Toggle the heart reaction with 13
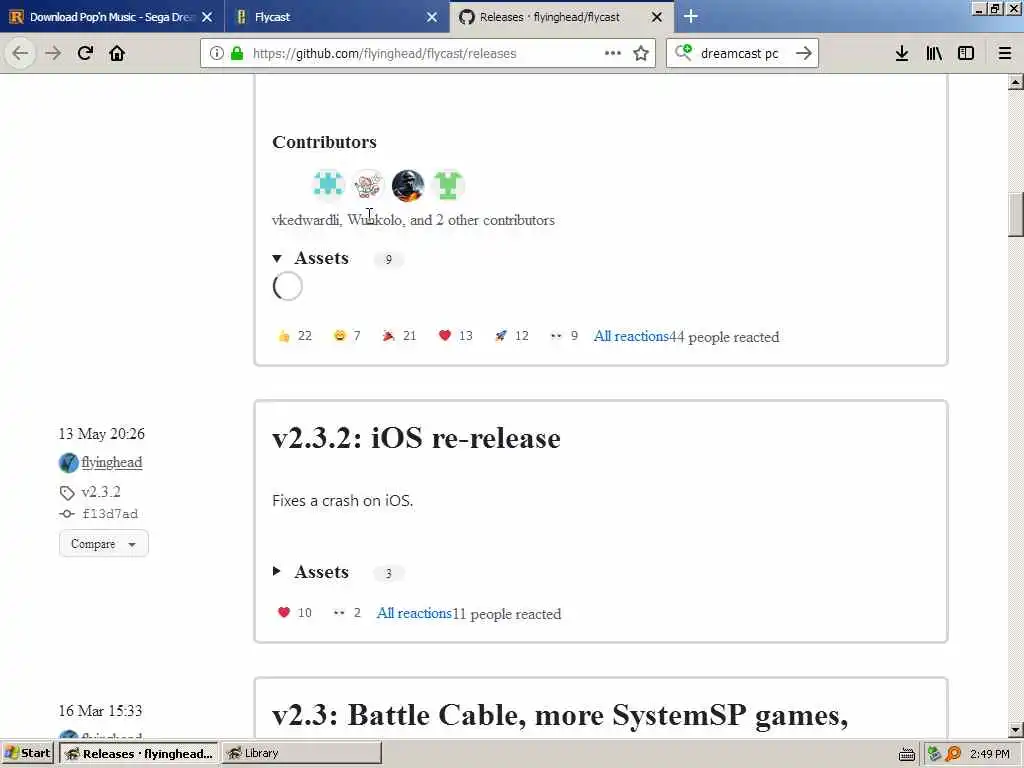 [455, 336]
